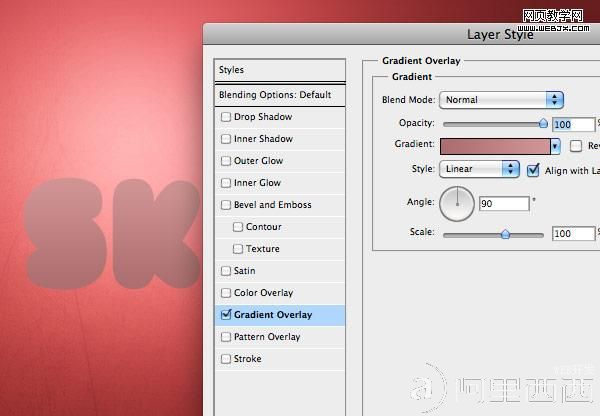Enable the Color Overlay checkbox

coord(226,293)
